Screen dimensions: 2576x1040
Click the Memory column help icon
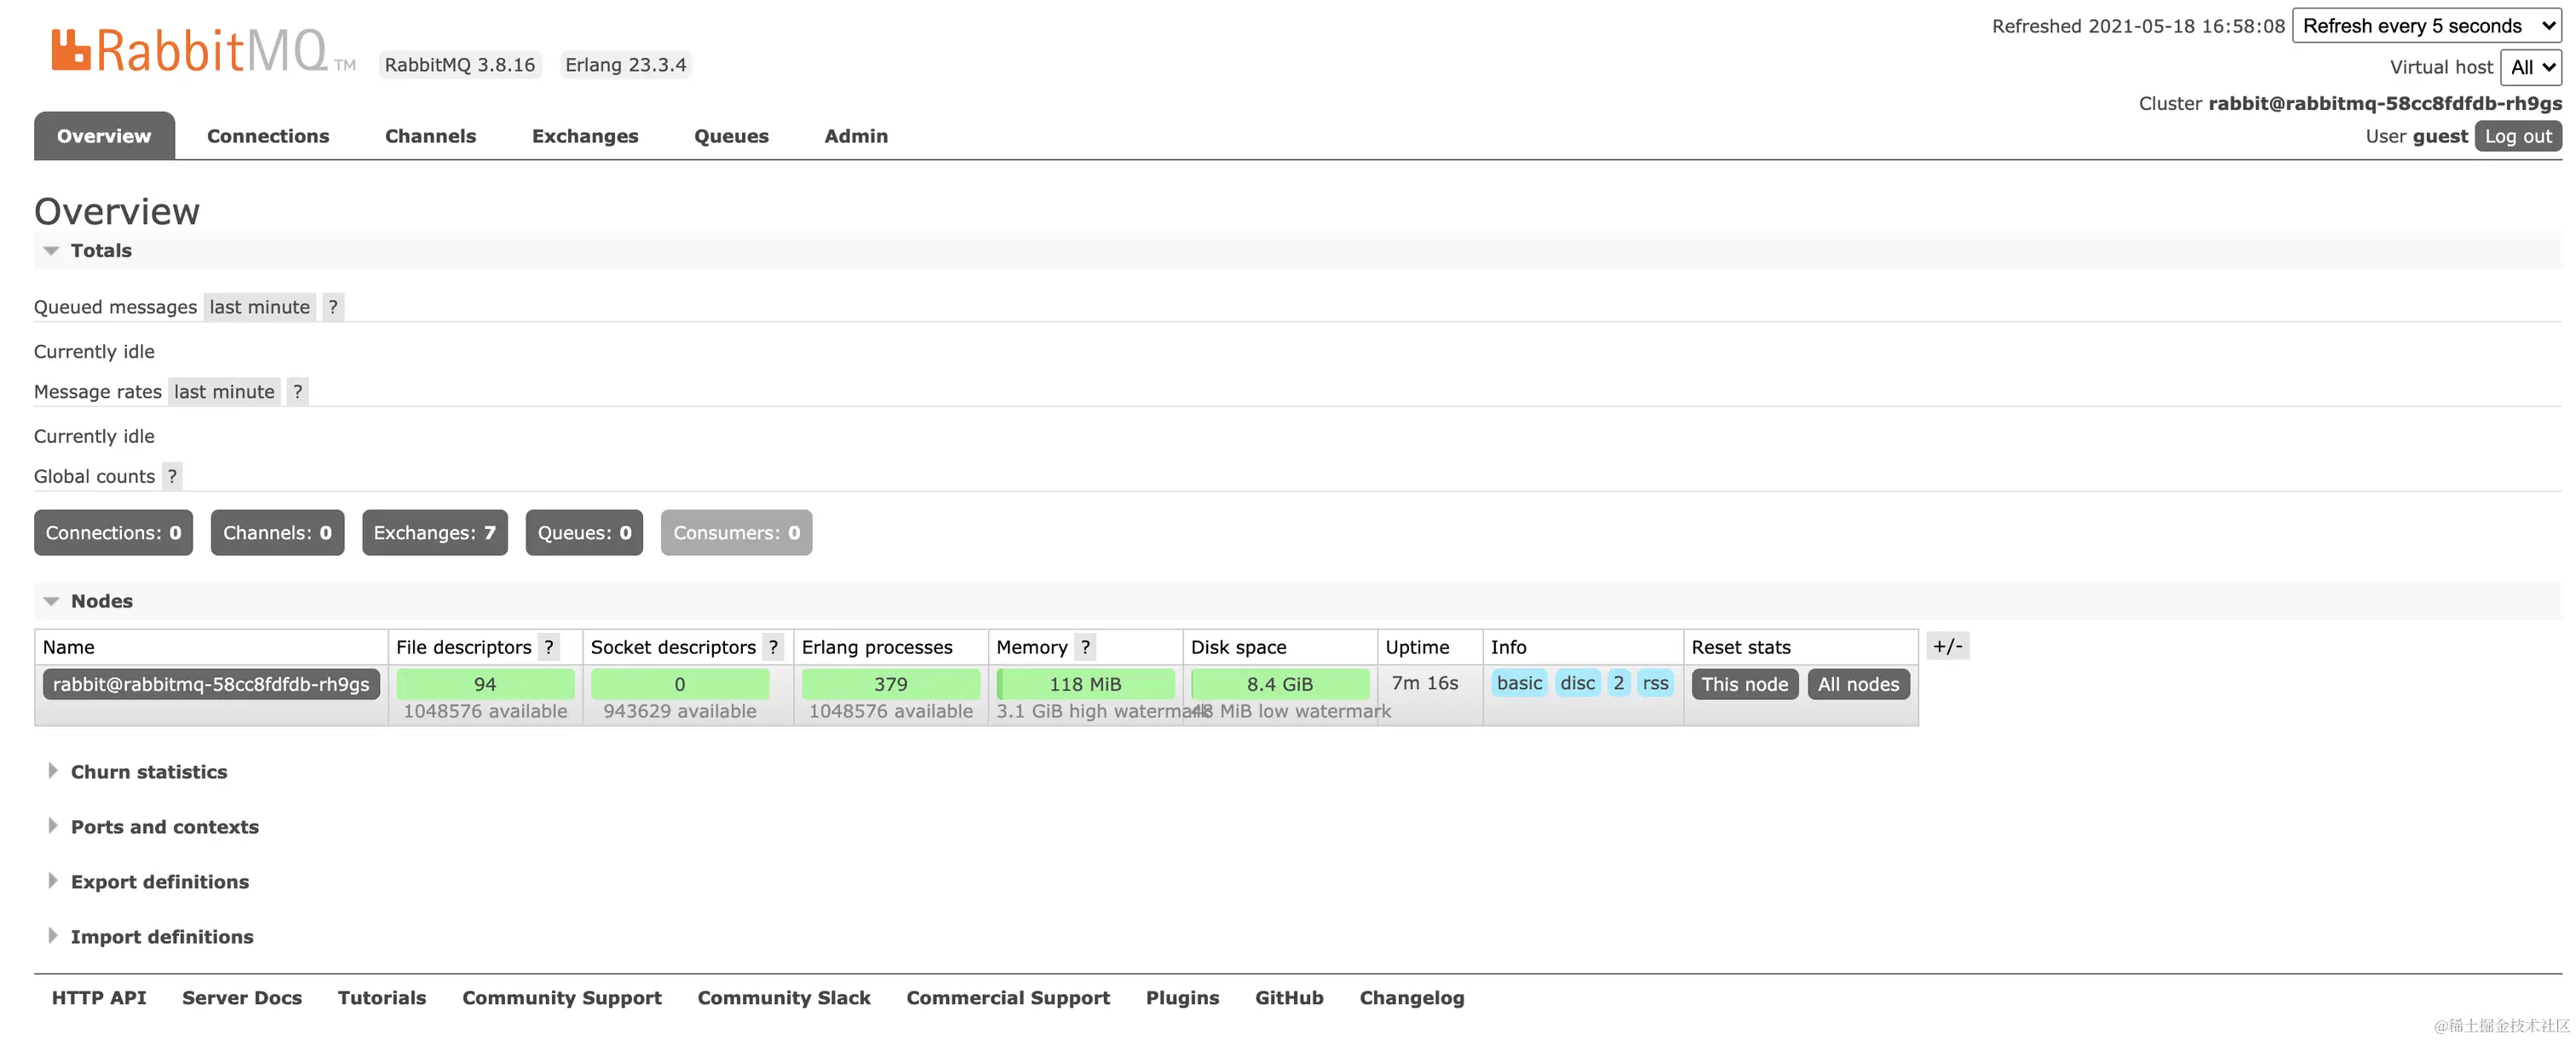(x=1085, y=647)
